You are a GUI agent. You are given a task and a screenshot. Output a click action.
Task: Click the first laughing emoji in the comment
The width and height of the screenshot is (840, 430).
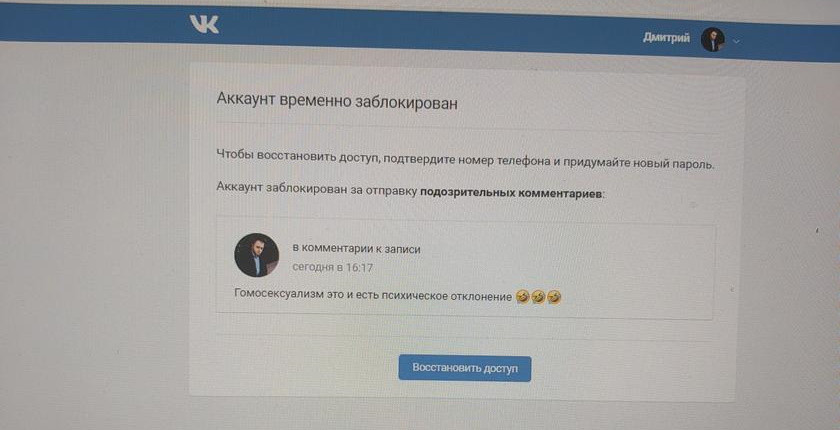pyautogui.click(x=523, y=296)
